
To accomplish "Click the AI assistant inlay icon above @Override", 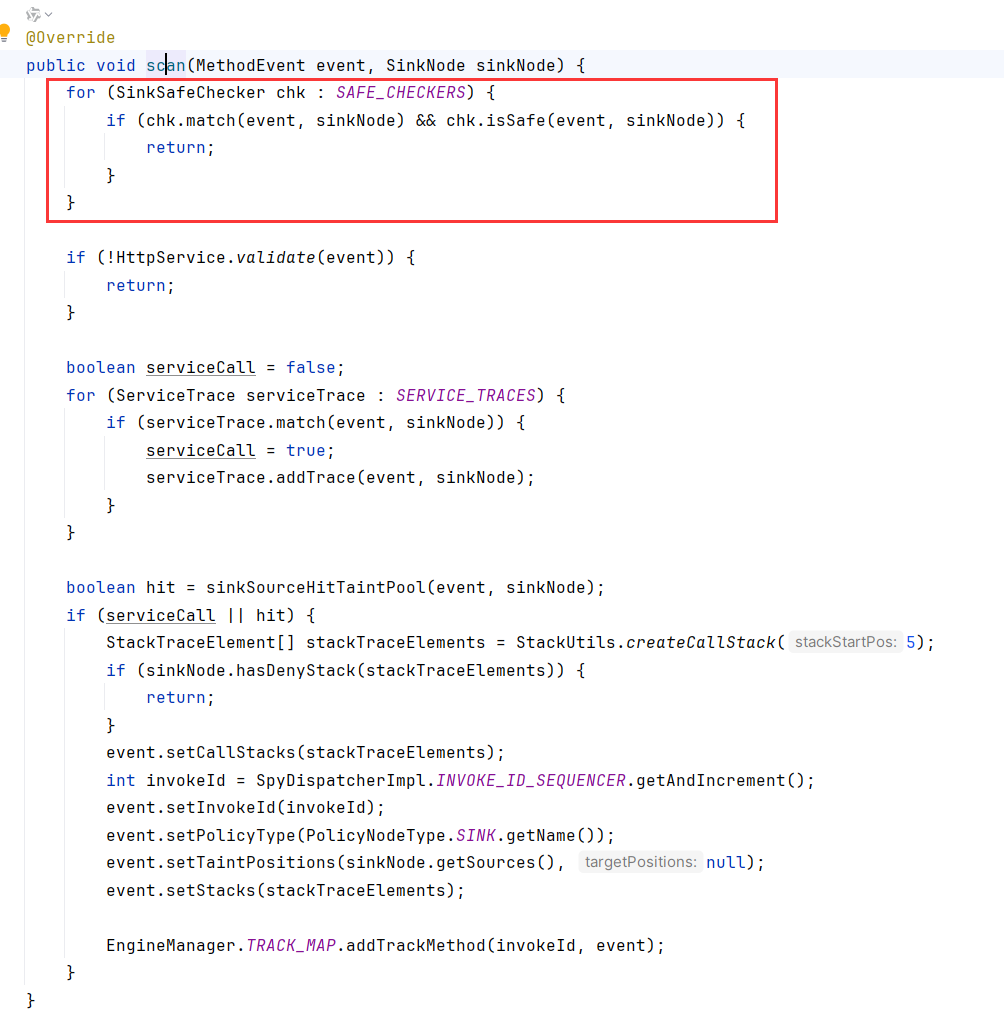I will 33,13.
